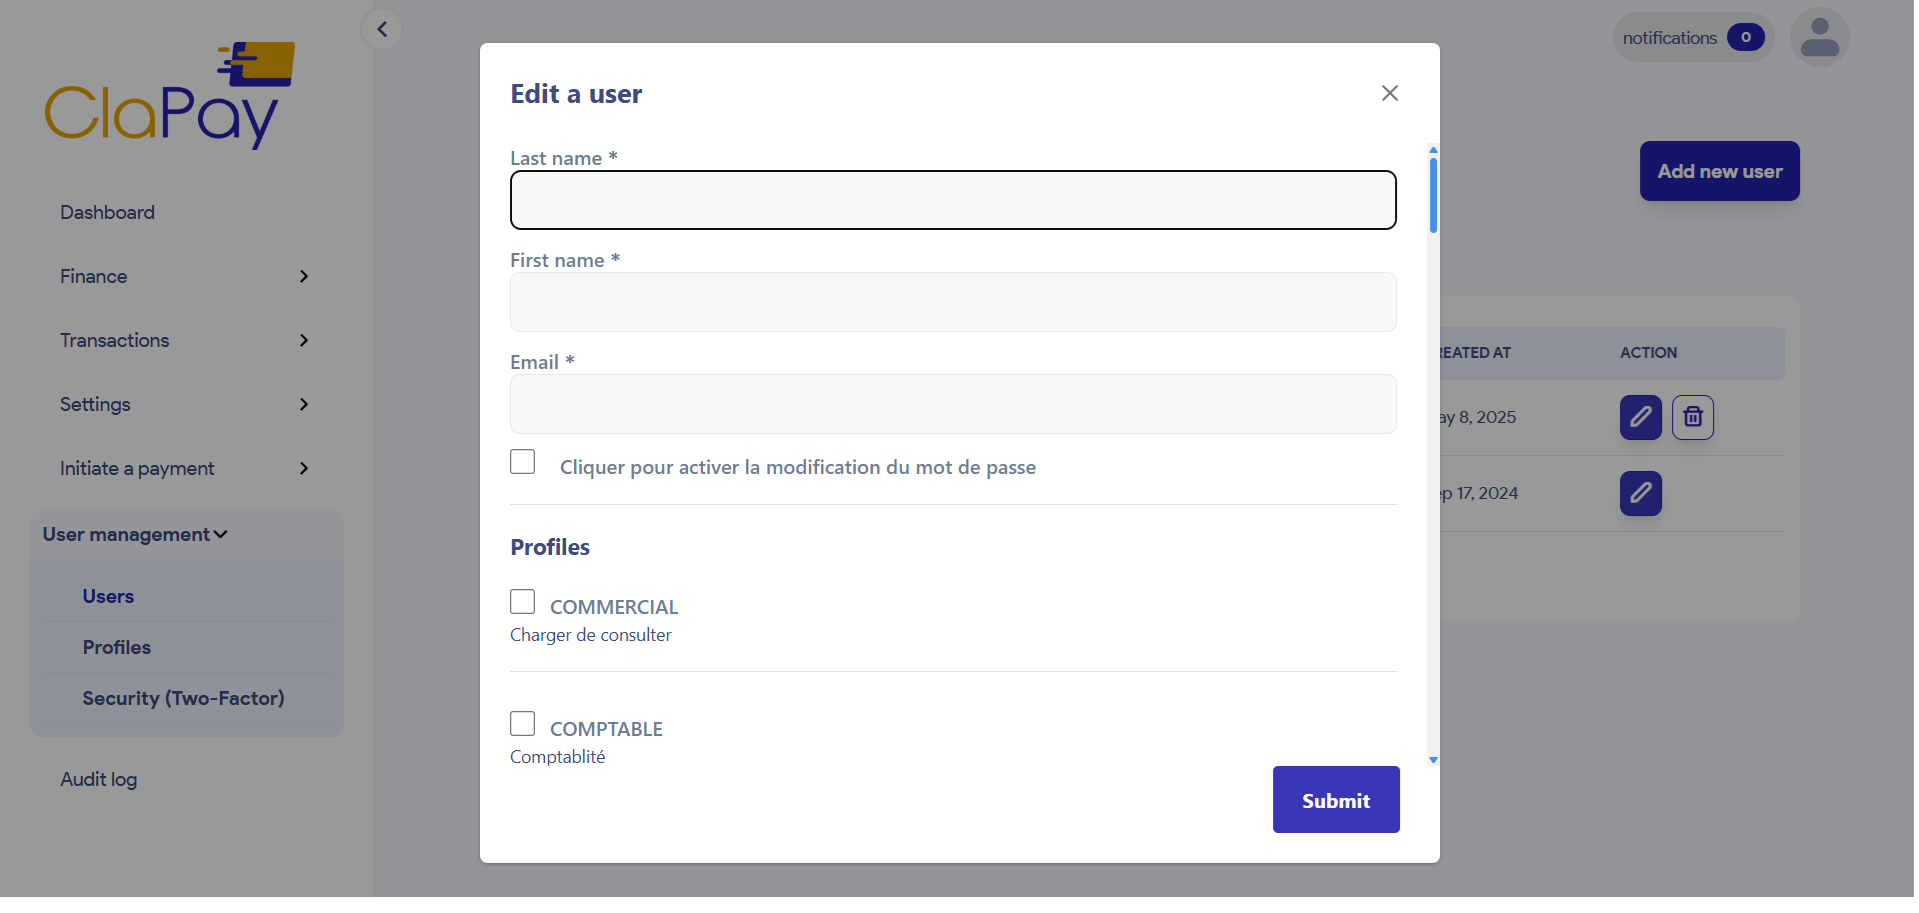Go to Security (Two-Factor) settings

pyautogui.click(x=184, y=698)
